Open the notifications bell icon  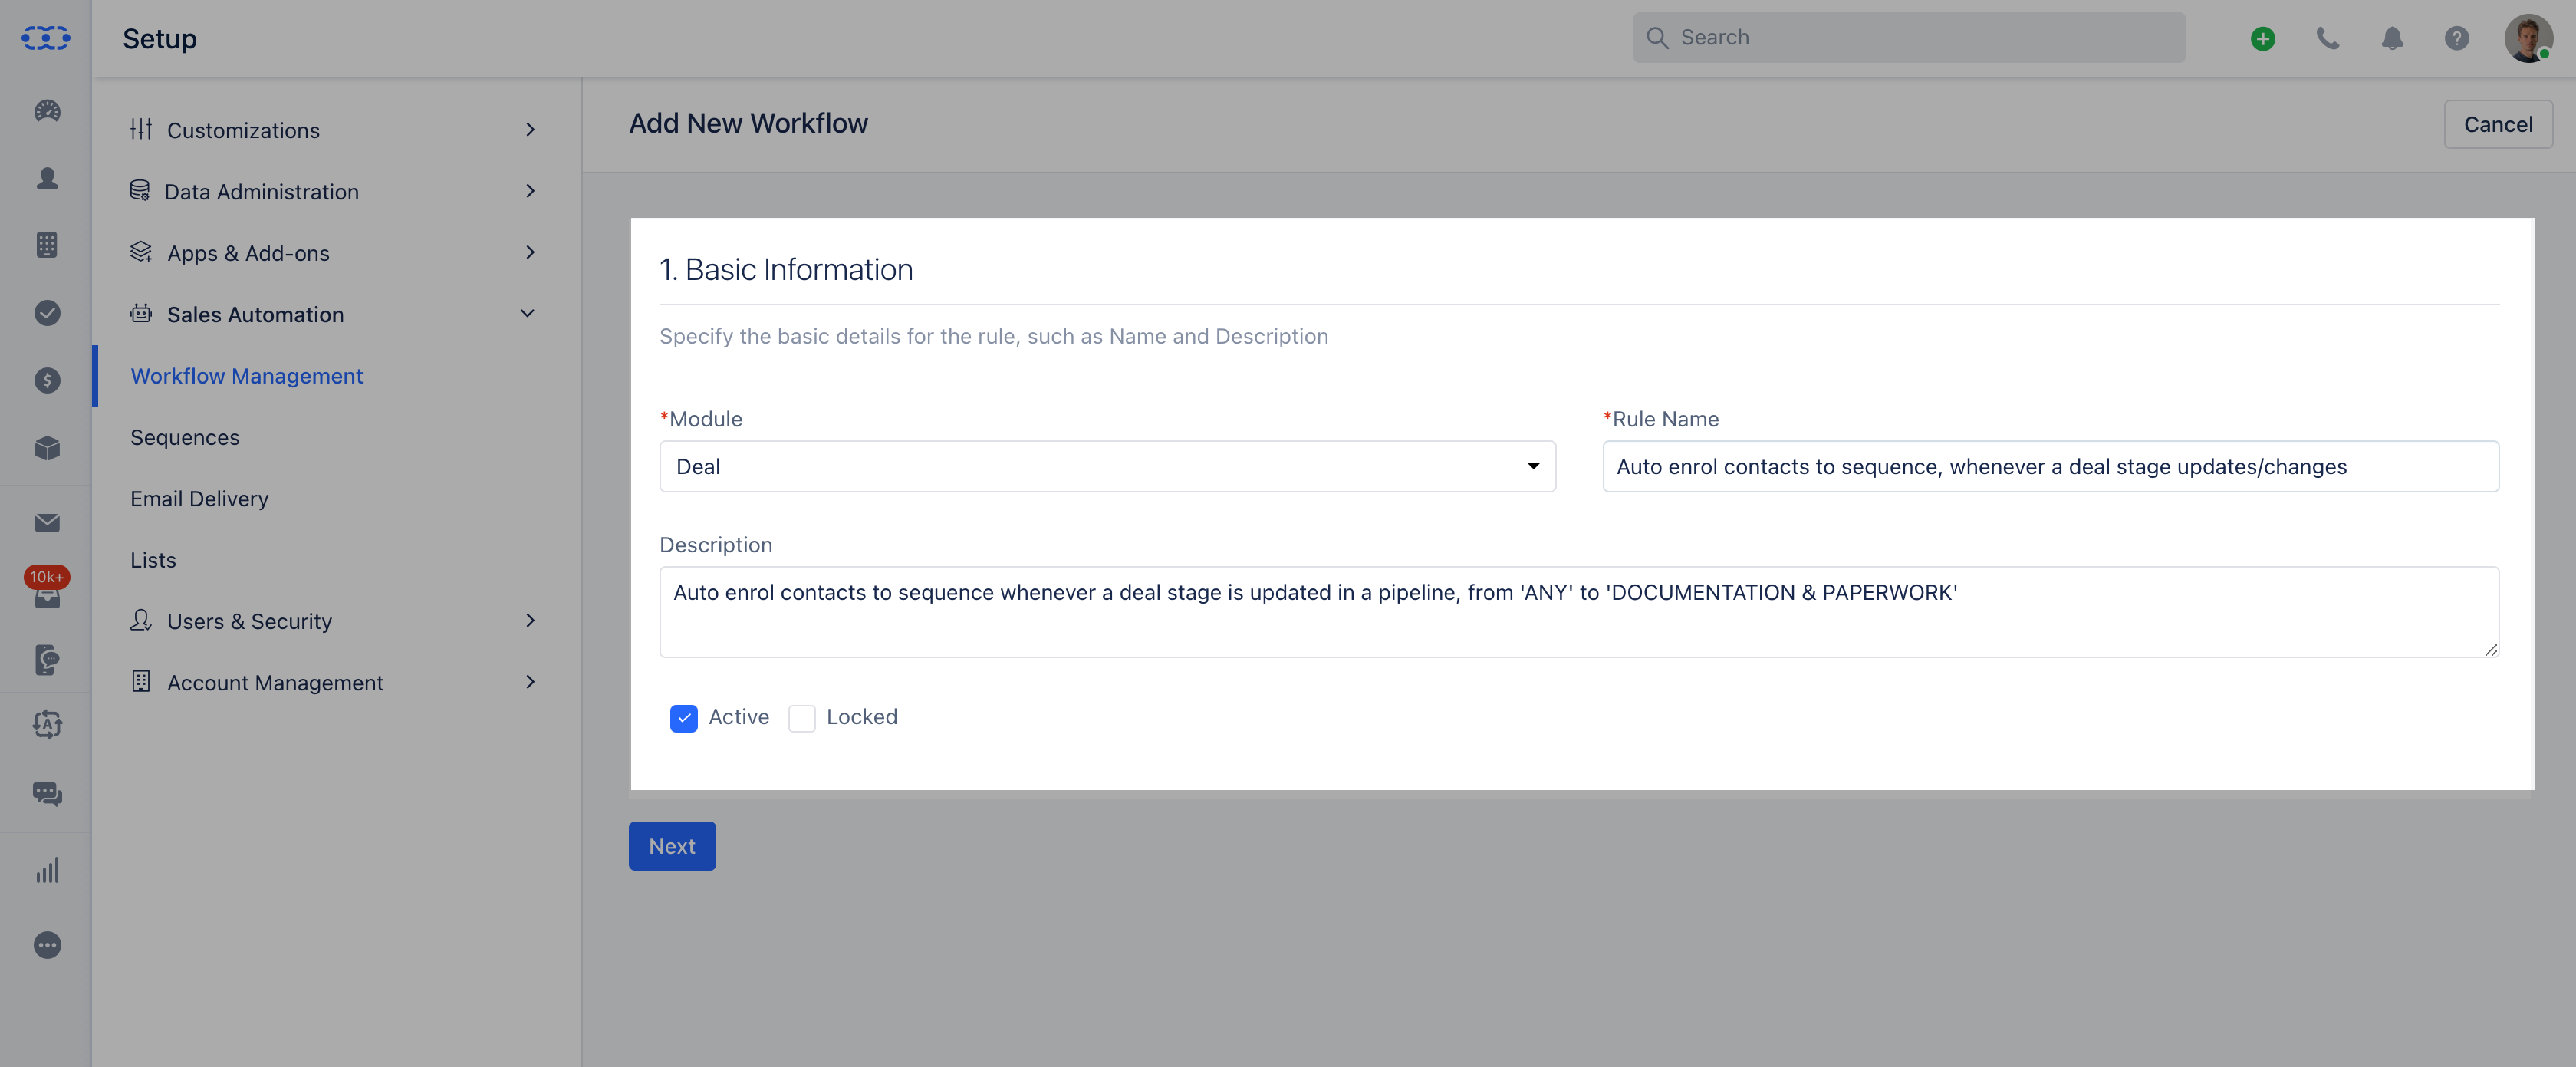click(2392, 38)
